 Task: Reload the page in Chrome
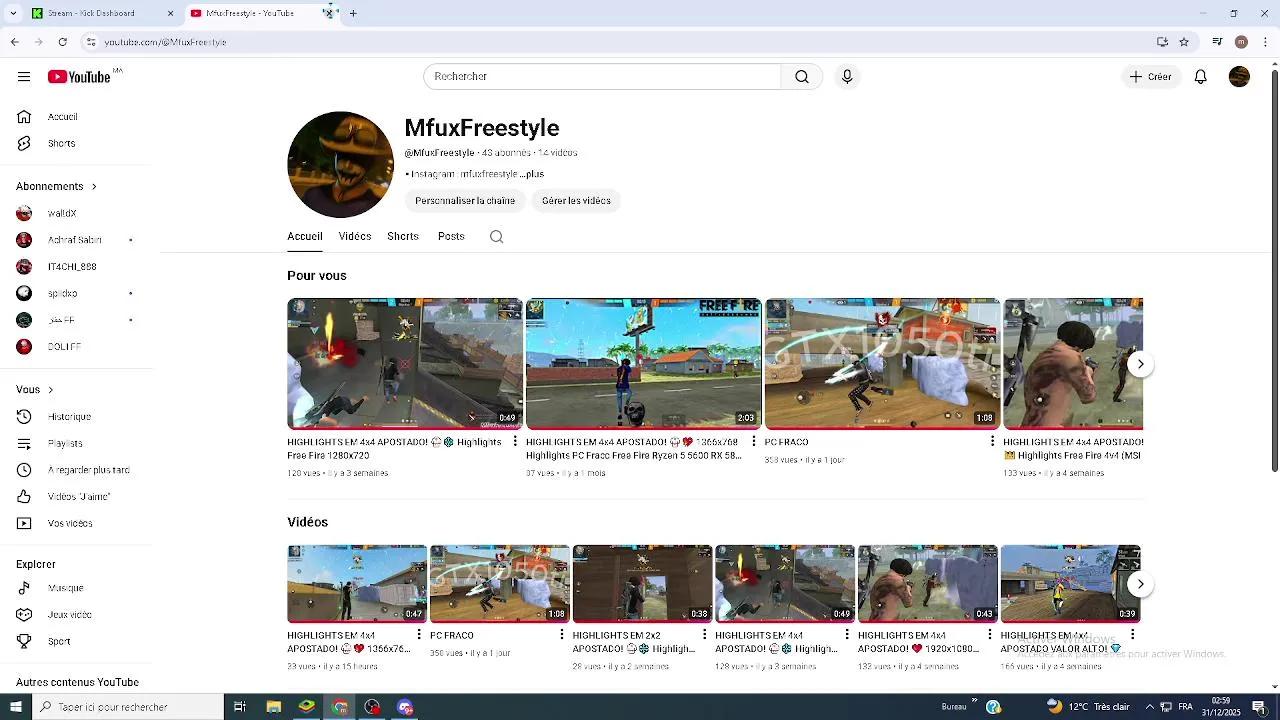click(x=62, y=42)
